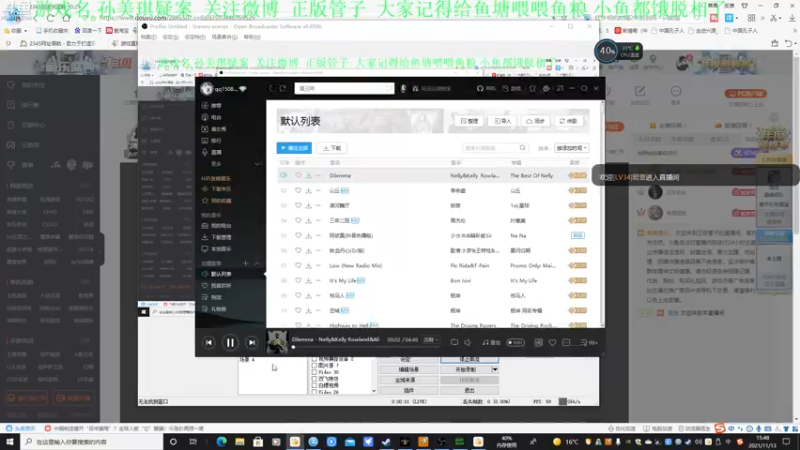Screen dimensions: 800x450
Task: Open more options for song Dilemma
Action: tap(318, 176)
